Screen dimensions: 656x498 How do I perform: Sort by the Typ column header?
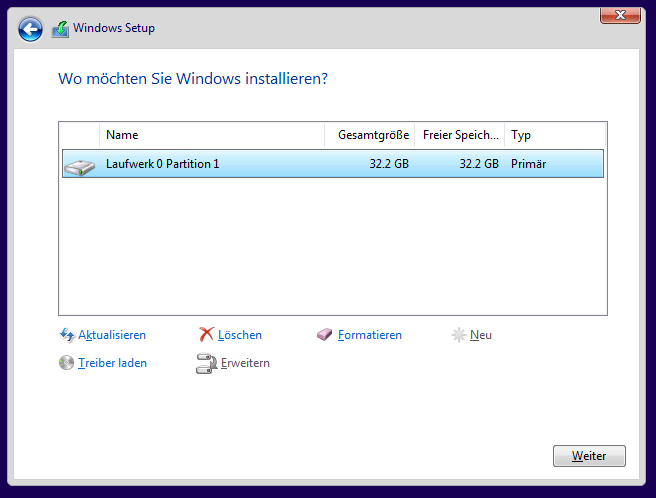click(555, 135)
